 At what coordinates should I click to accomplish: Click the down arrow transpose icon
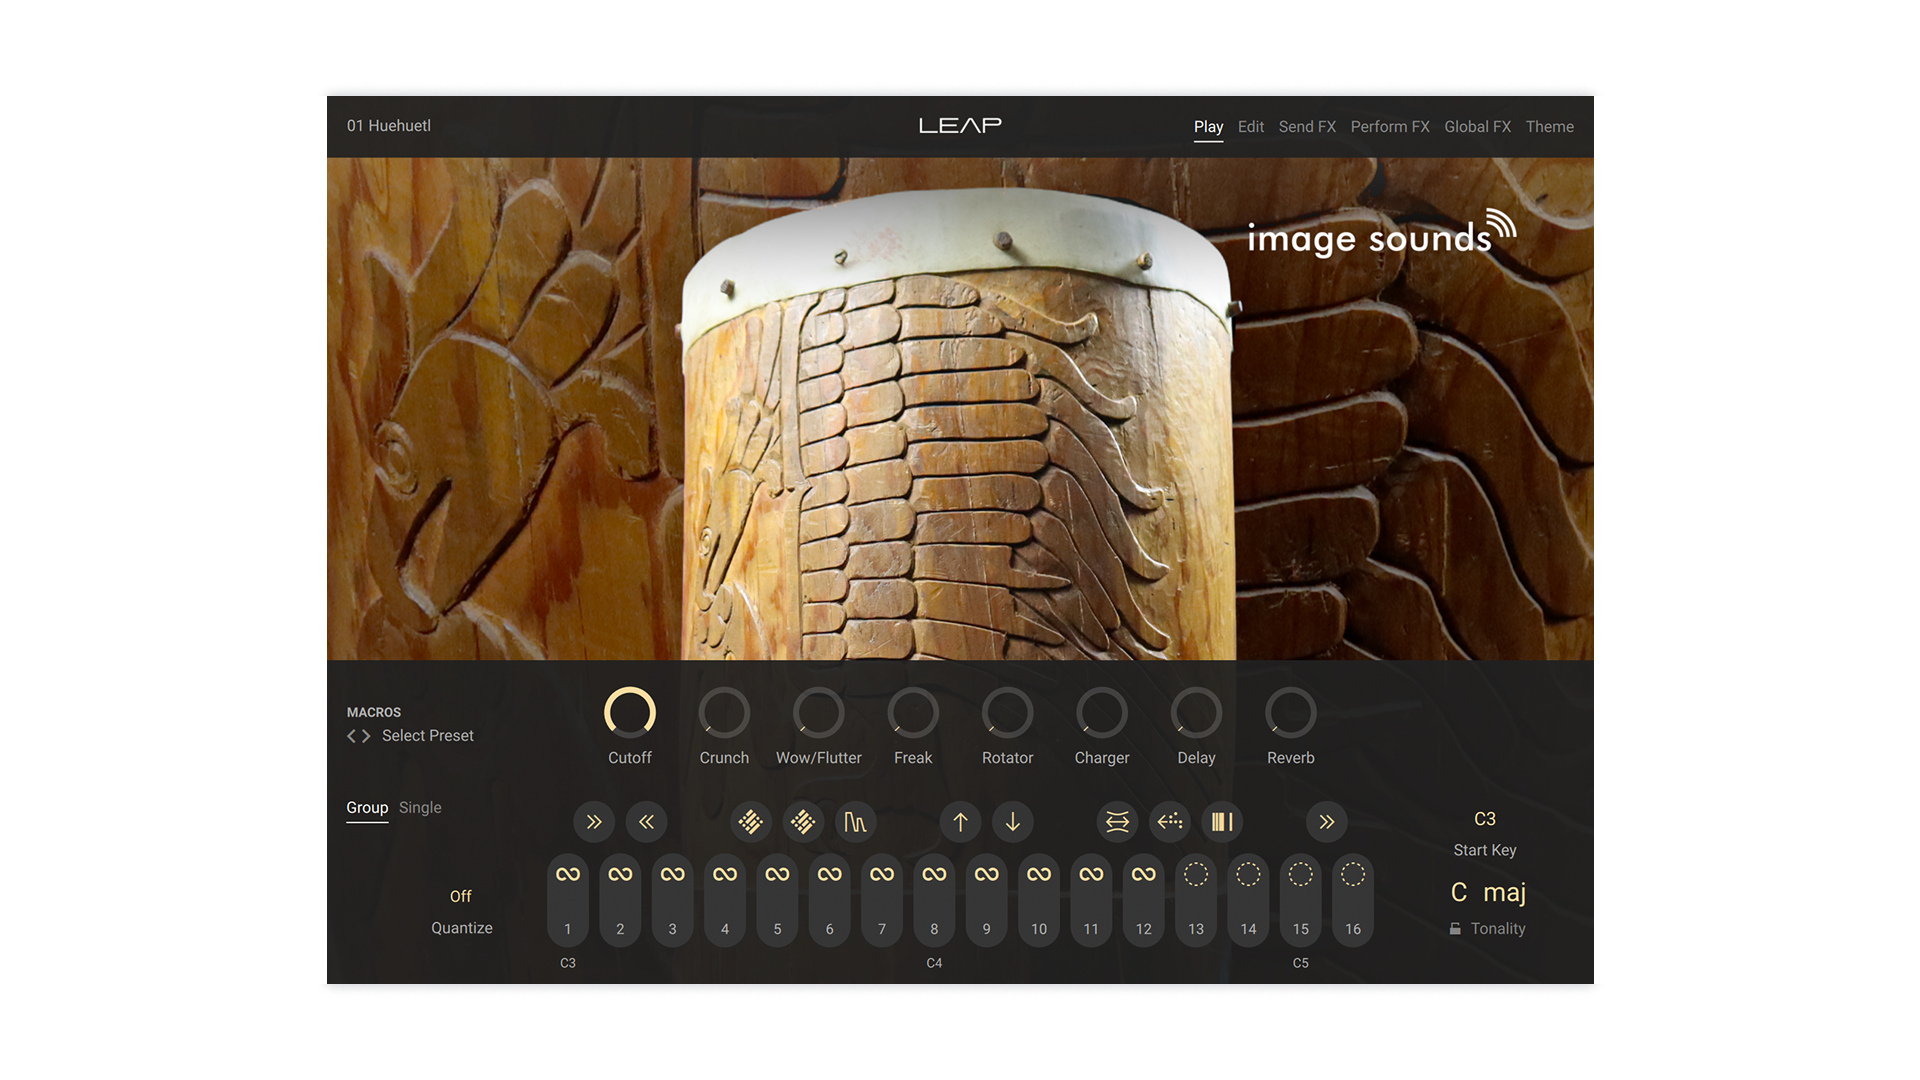pos(1013,822)
